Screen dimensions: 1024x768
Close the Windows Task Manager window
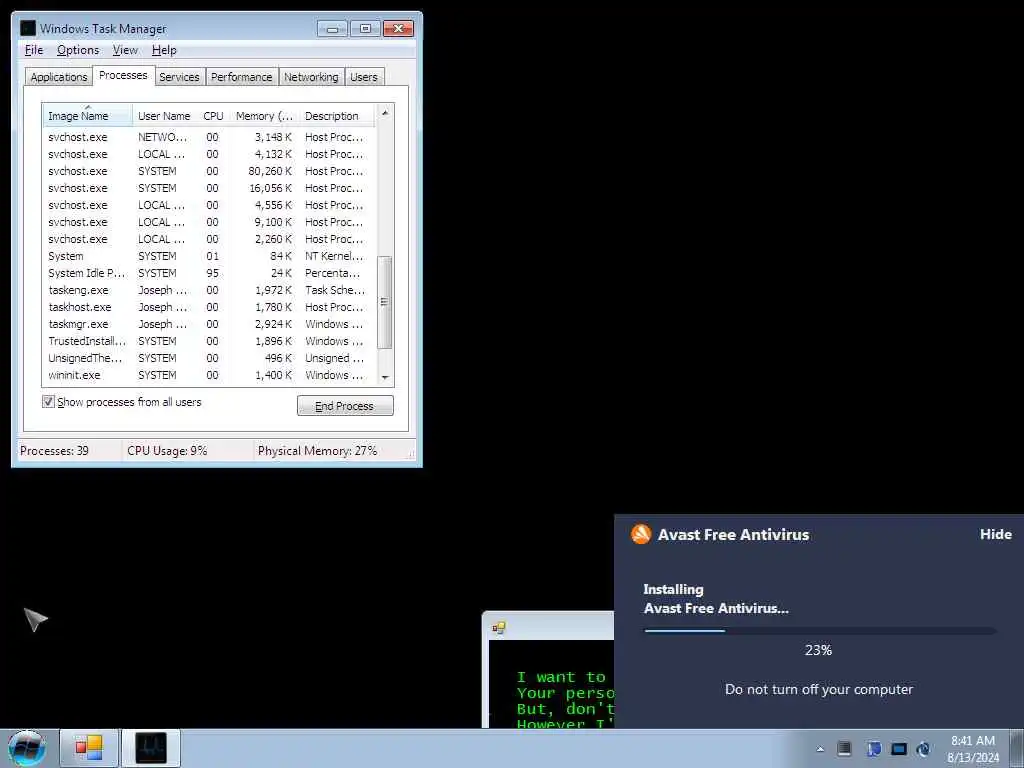(398, 29)
